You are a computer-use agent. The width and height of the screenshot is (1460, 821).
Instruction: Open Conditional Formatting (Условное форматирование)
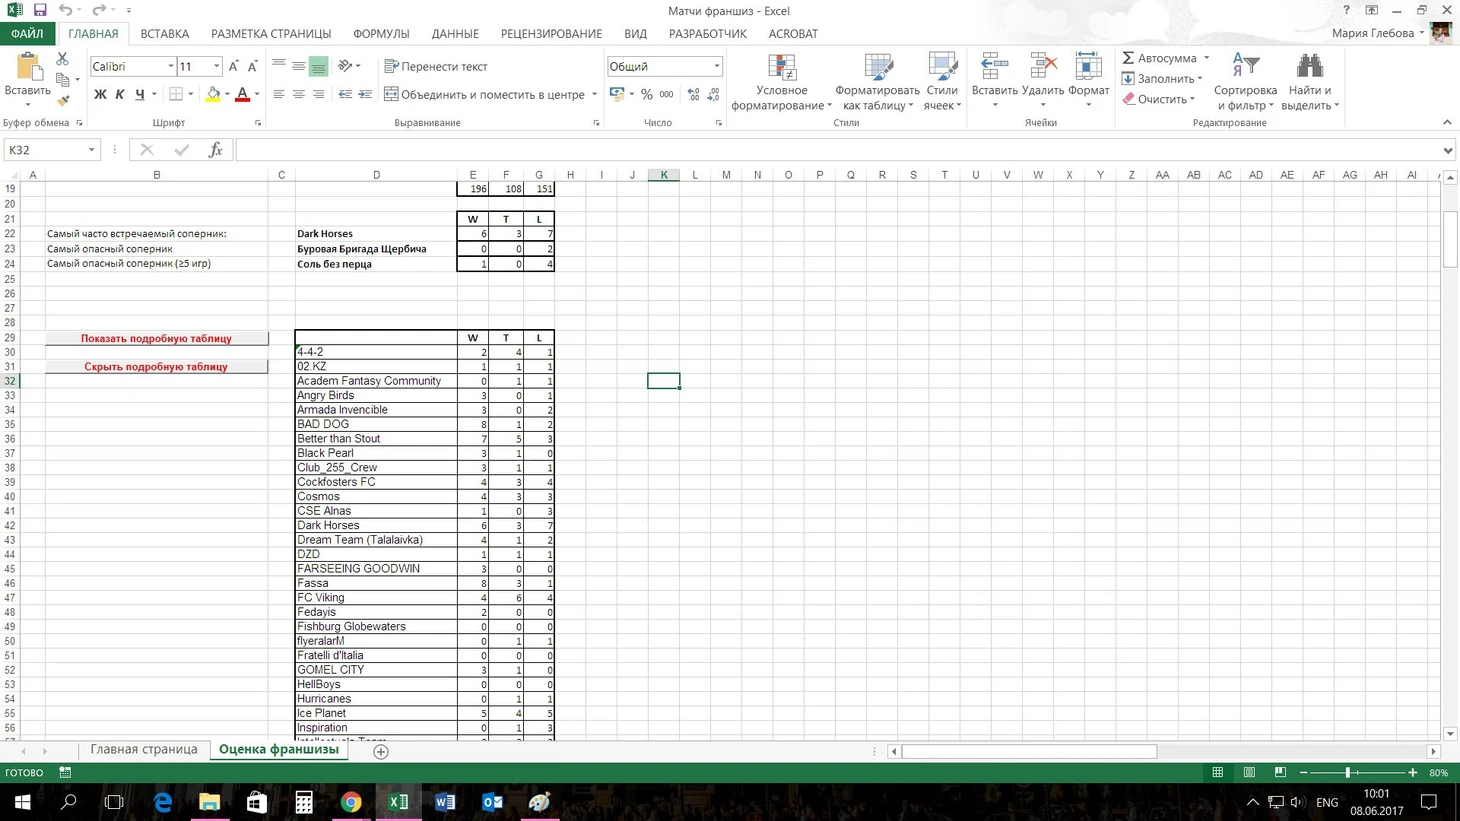(x=781, y=82)
